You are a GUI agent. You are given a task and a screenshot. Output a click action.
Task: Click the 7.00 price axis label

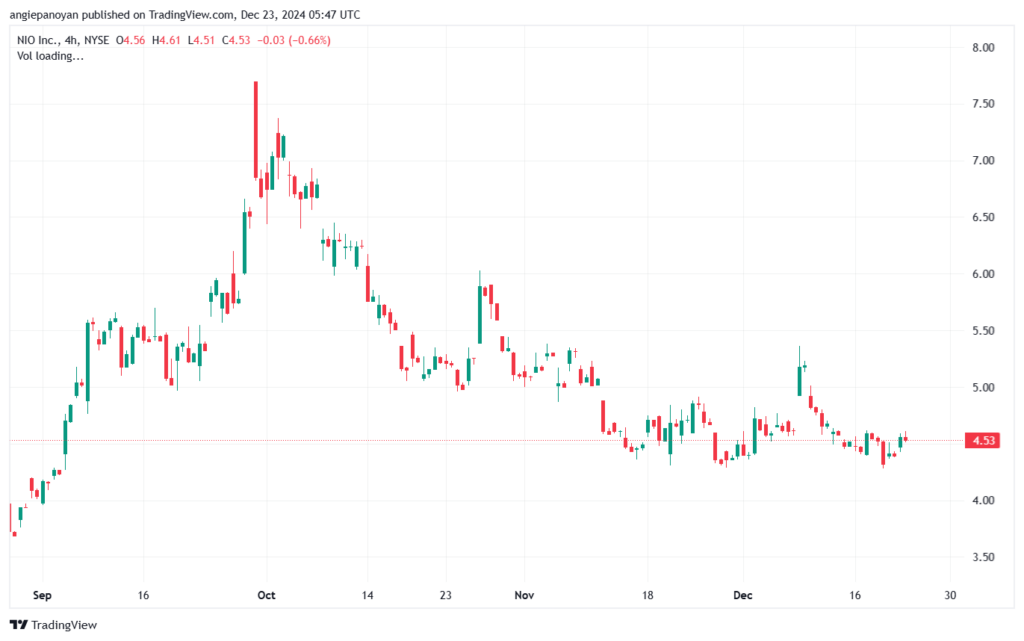coord(983,161)
